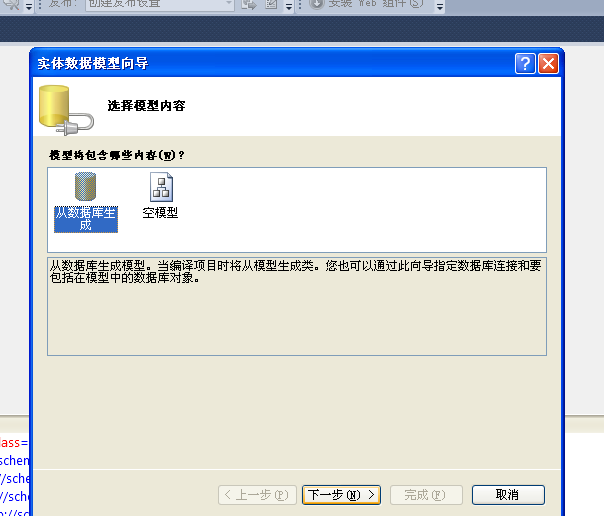Click the 空模型 label text

point(160,213)
